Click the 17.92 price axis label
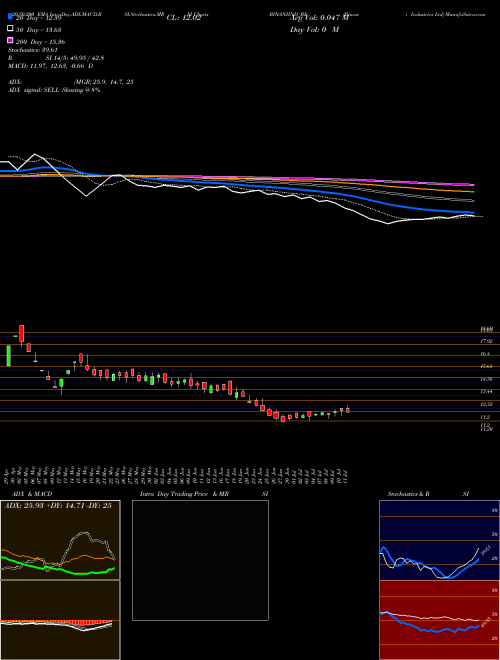Image resolution: width=500 pixels, height=660 pixels. (487, 341)
